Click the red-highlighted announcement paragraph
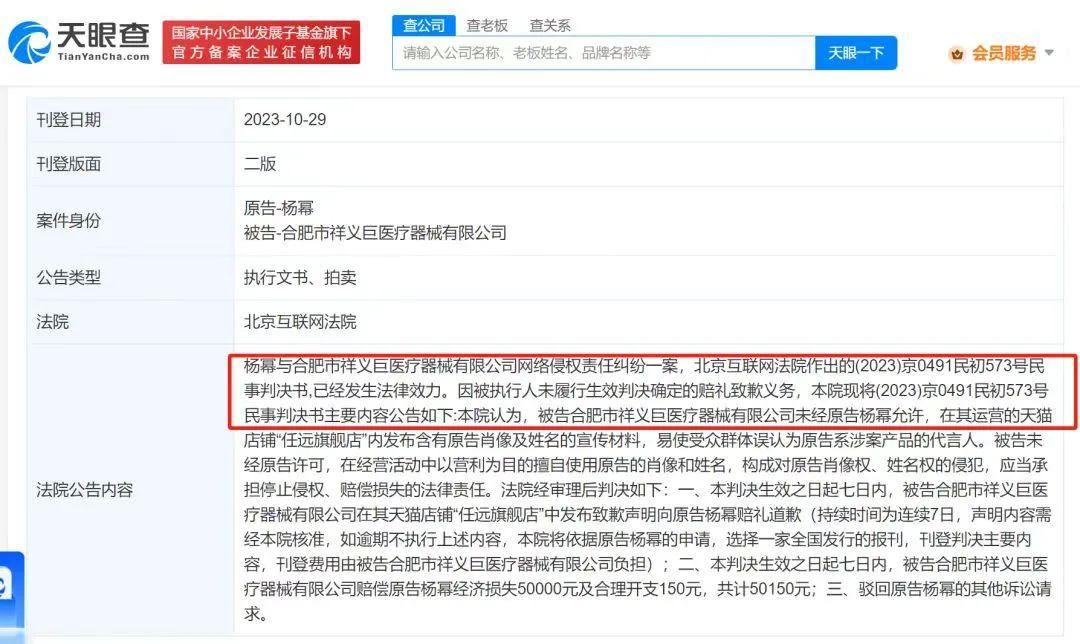The height and width of the screenshot is (644, 1080). [652, 391]
